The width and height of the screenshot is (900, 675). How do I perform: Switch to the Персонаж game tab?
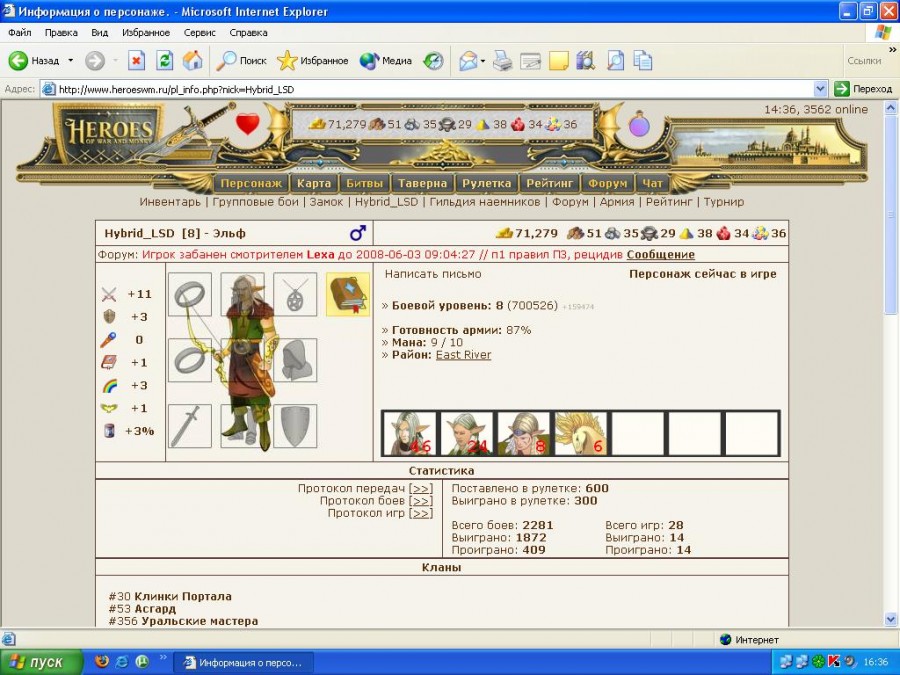(251, 184)
